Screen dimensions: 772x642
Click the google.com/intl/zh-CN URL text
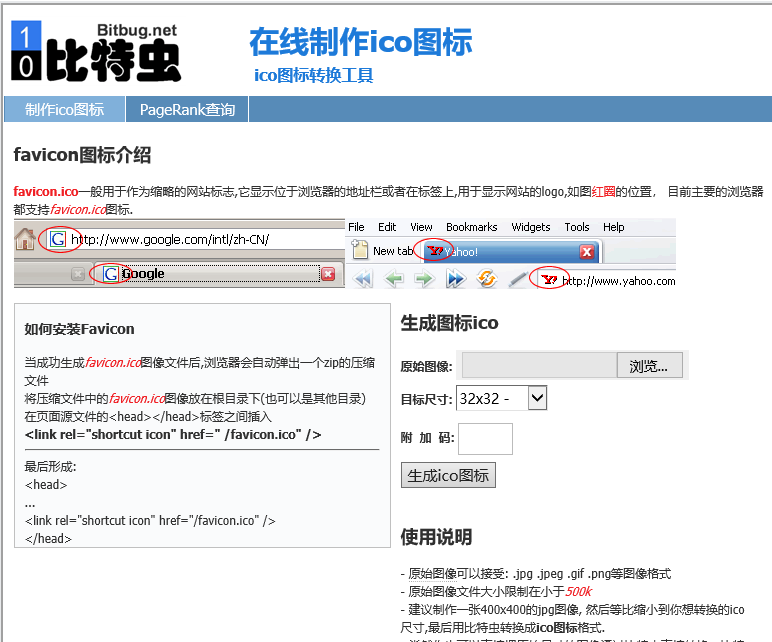click(x=170, y=240)
